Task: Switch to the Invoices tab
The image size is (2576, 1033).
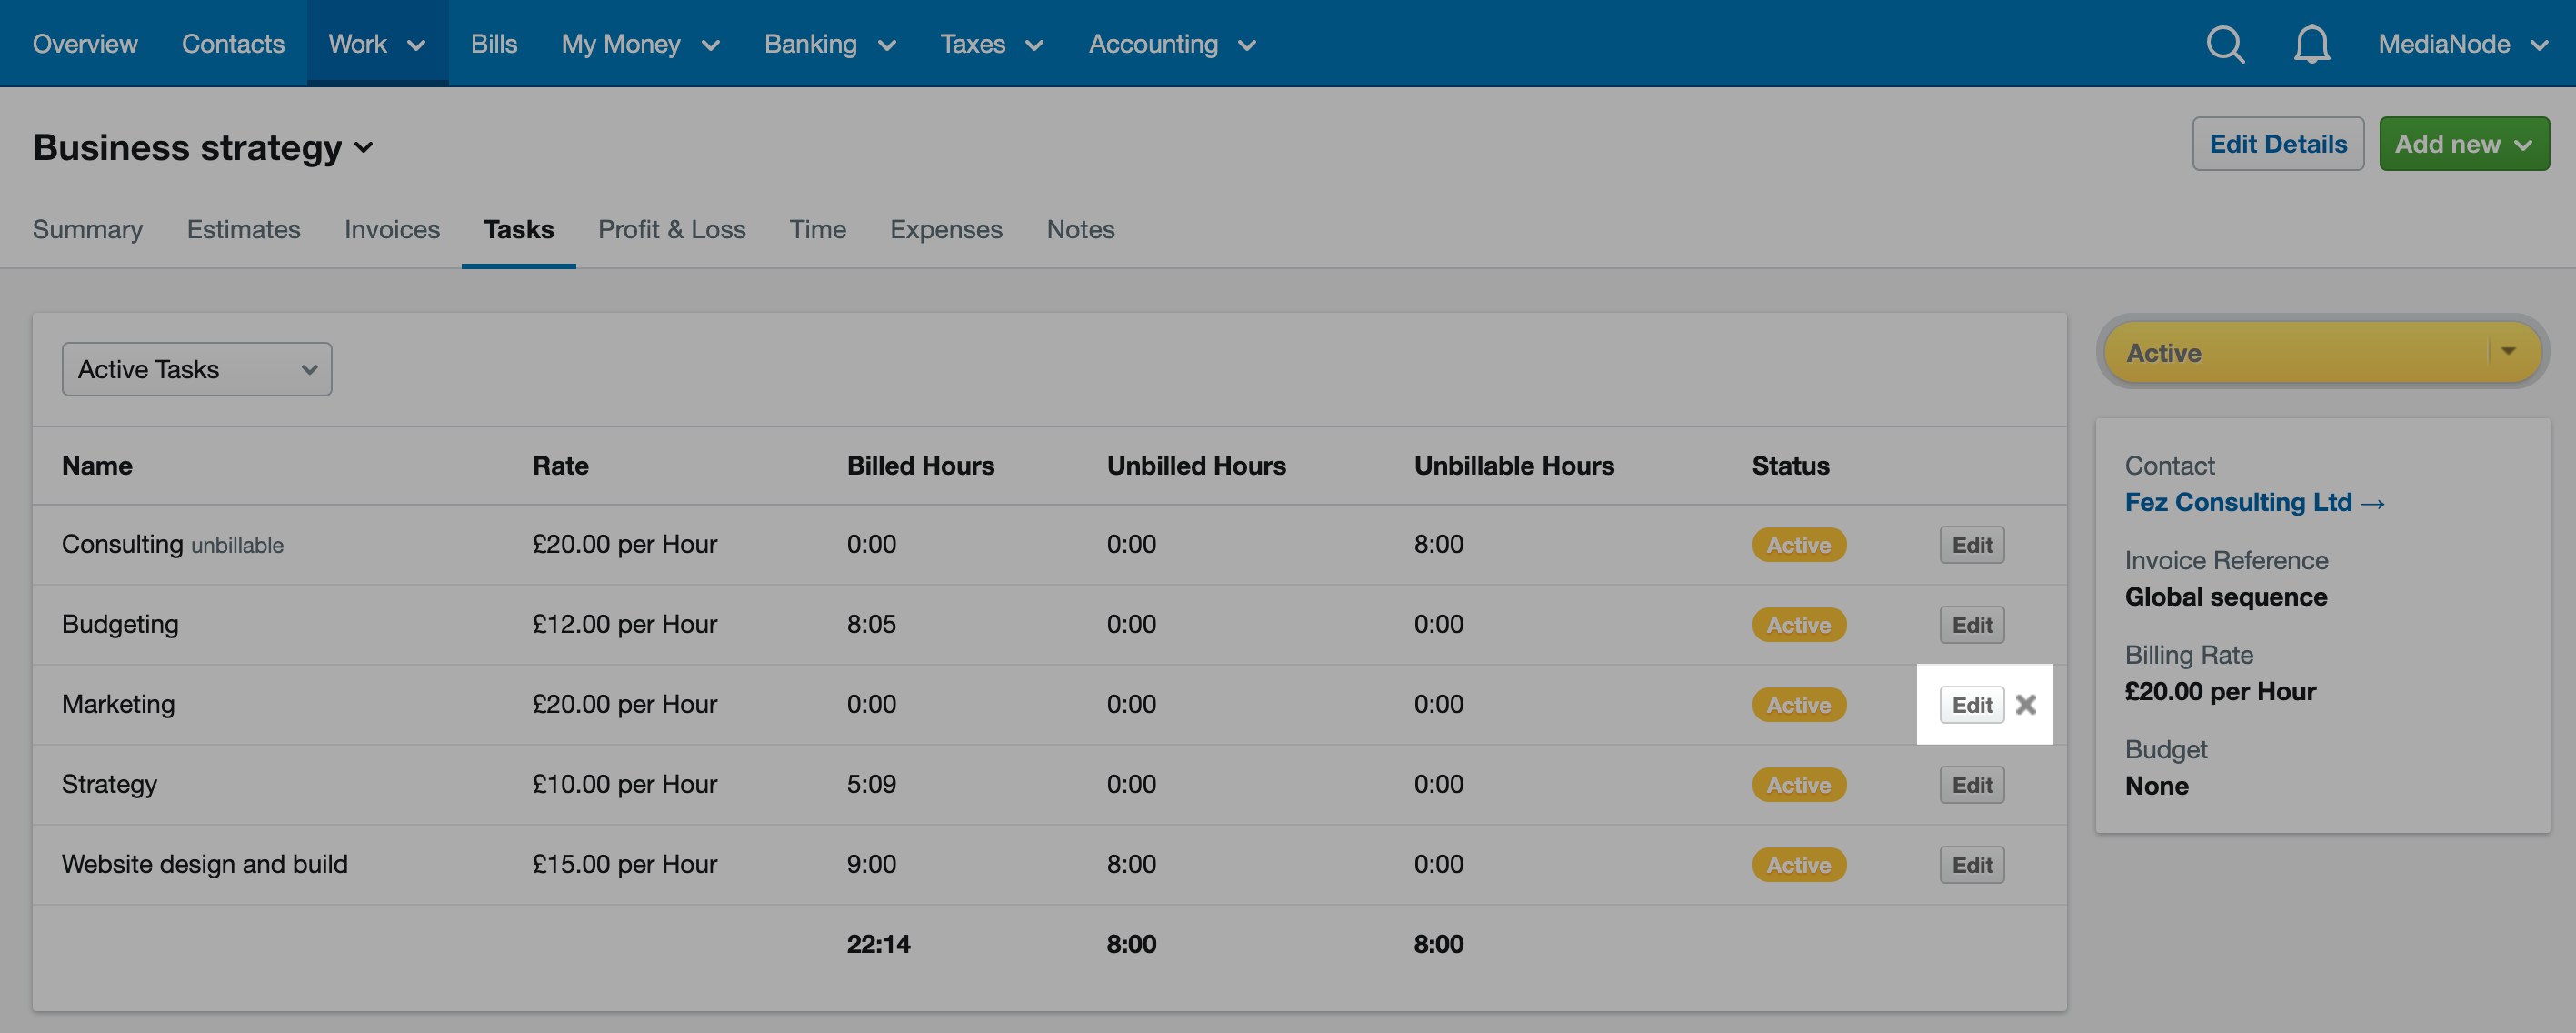Action: point(392,229)
